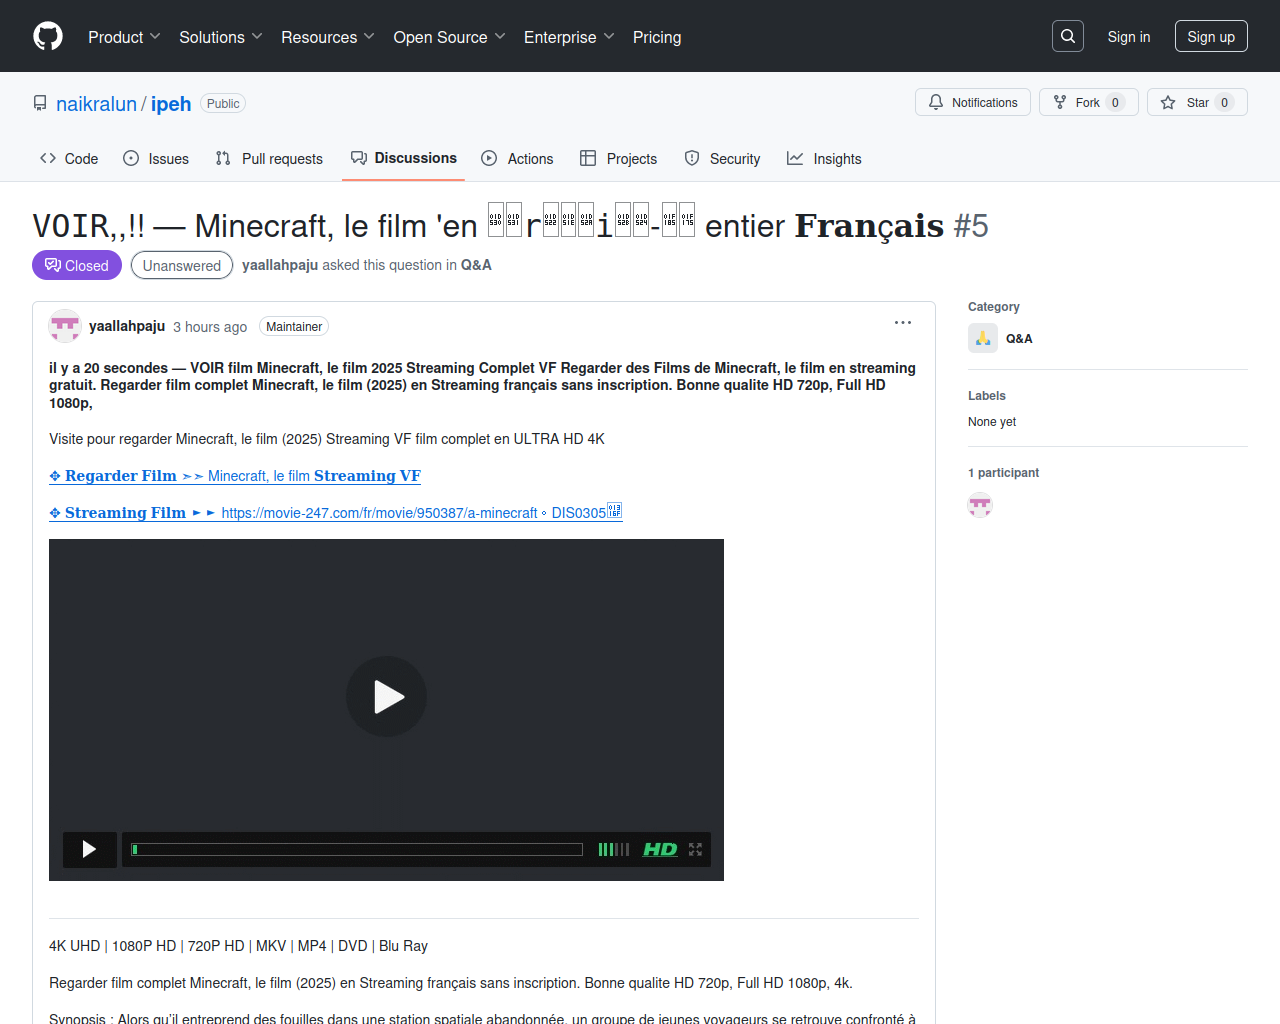Click the repository icon beside naikralun
The width and height of the screenshot is (1280, 1024).
40,104
